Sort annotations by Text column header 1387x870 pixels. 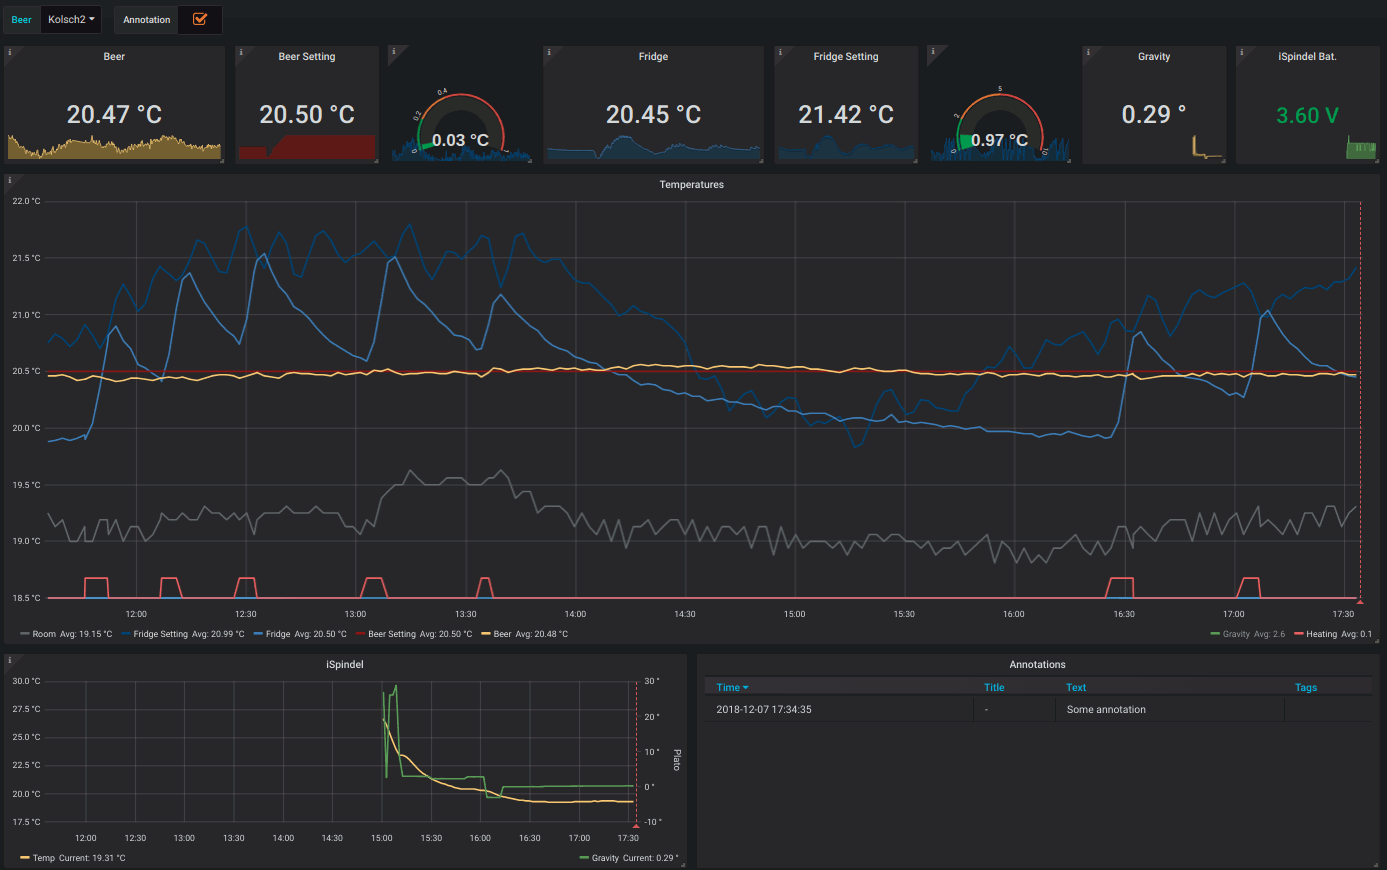[x=1076, y=688]
